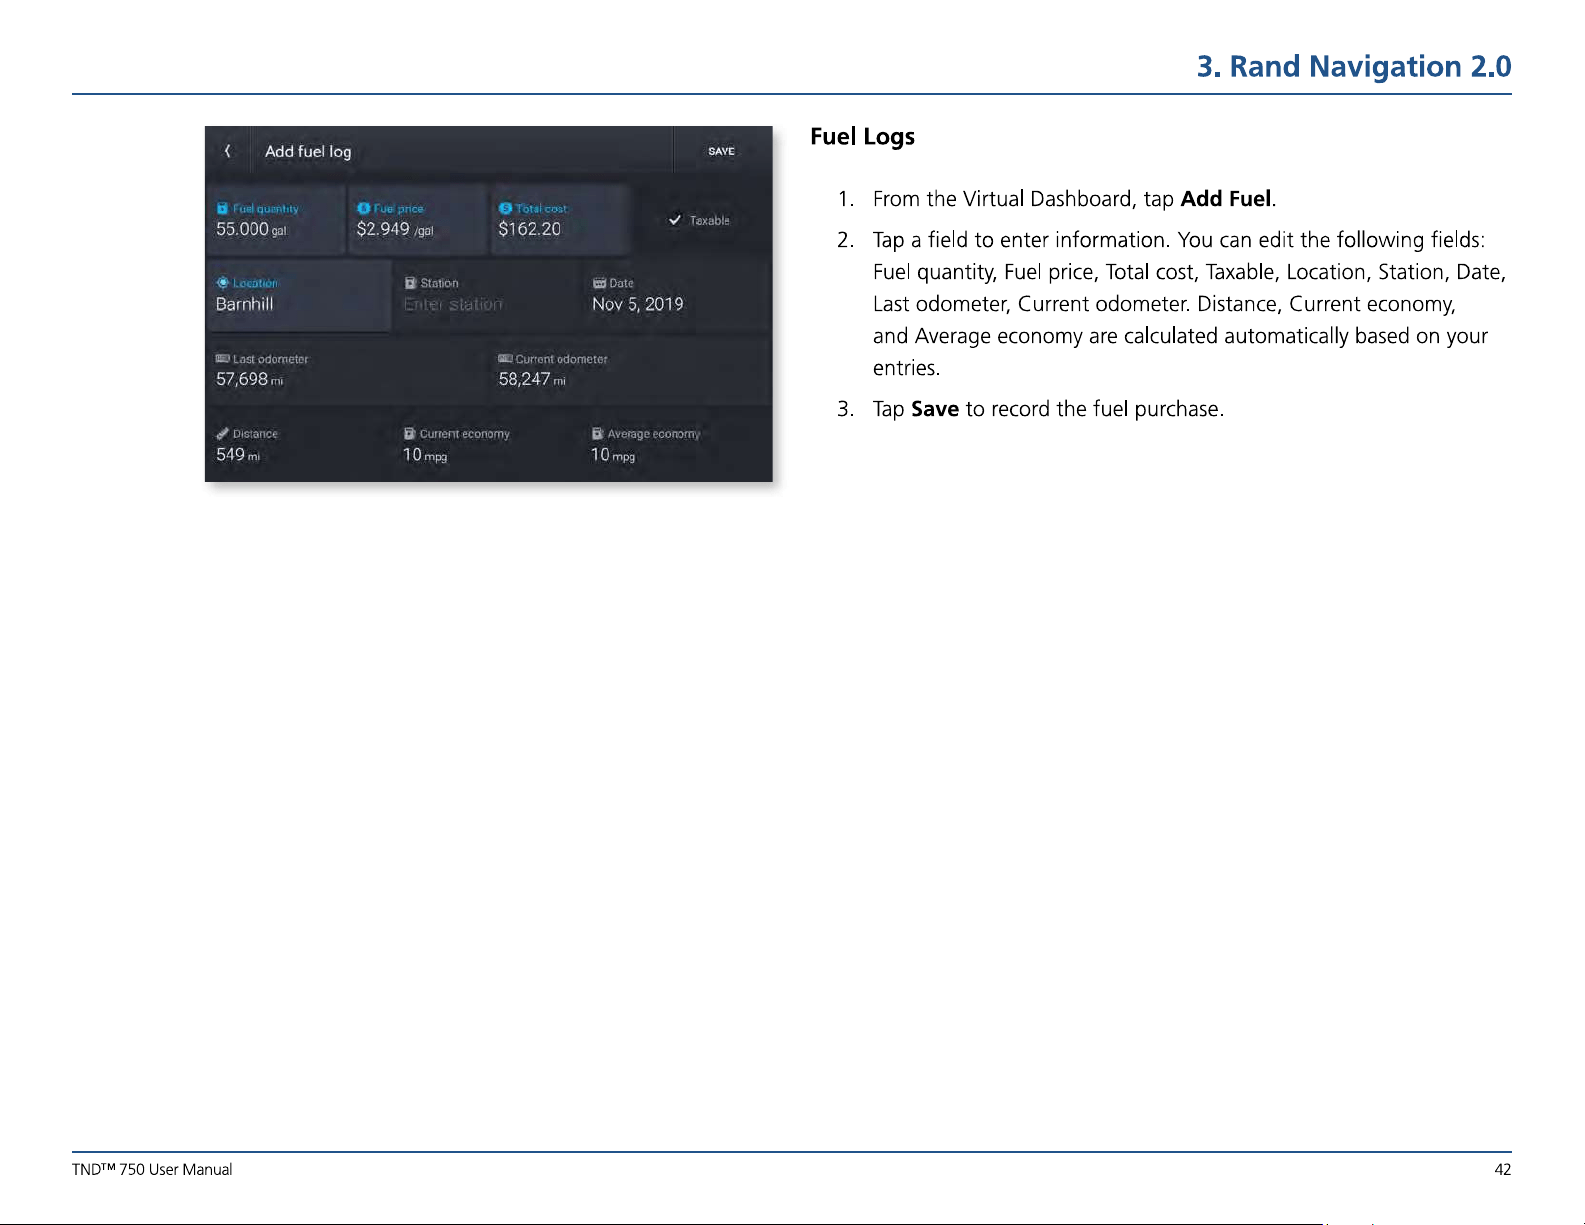Toggle the Taxable checkbox
Viewport: 1585px width, 1225px height.
pyautogui.click(x=675, y=220)
